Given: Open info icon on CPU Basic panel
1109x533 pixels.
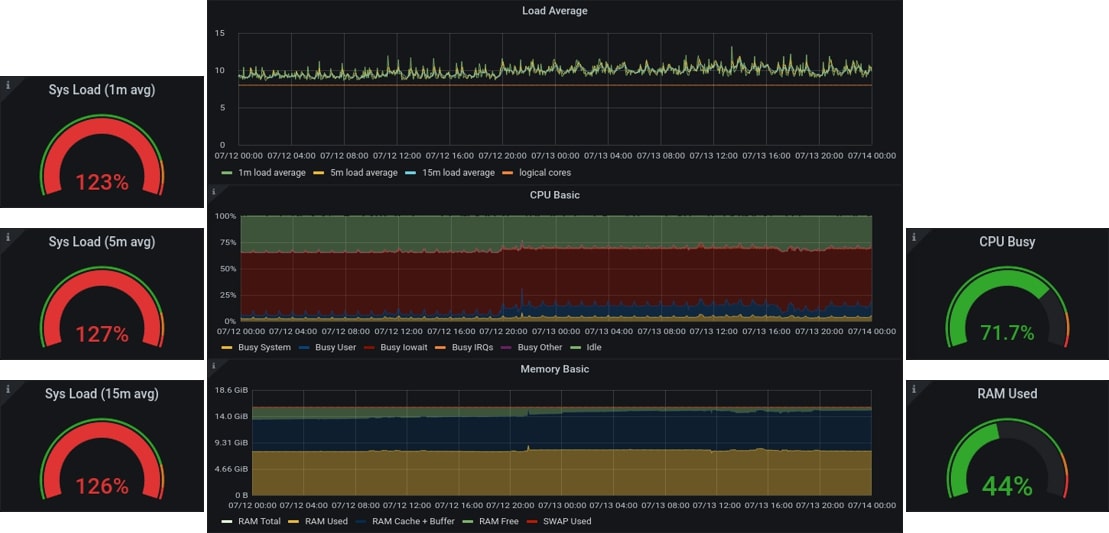Looking at the screenshot, I should pos(214,192).
